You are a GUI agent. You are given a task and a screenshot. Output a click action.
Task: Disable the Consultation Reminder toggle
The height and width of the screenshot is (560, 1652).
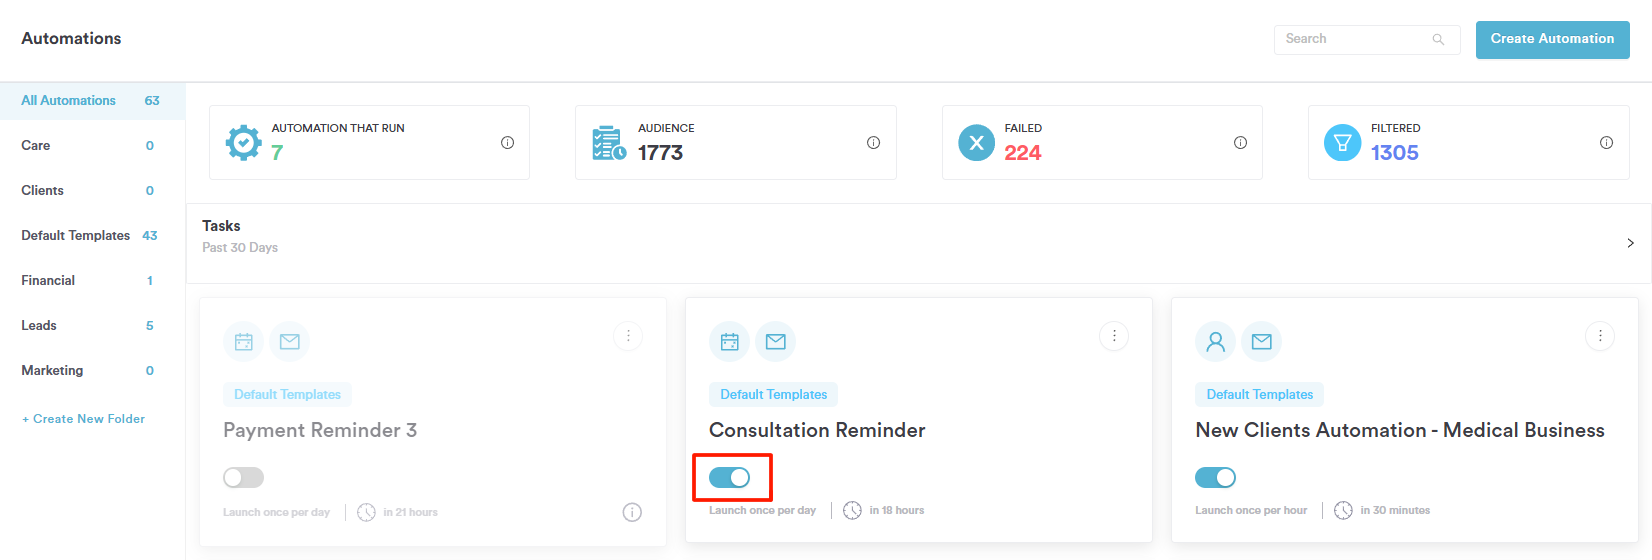click(729, 478)
